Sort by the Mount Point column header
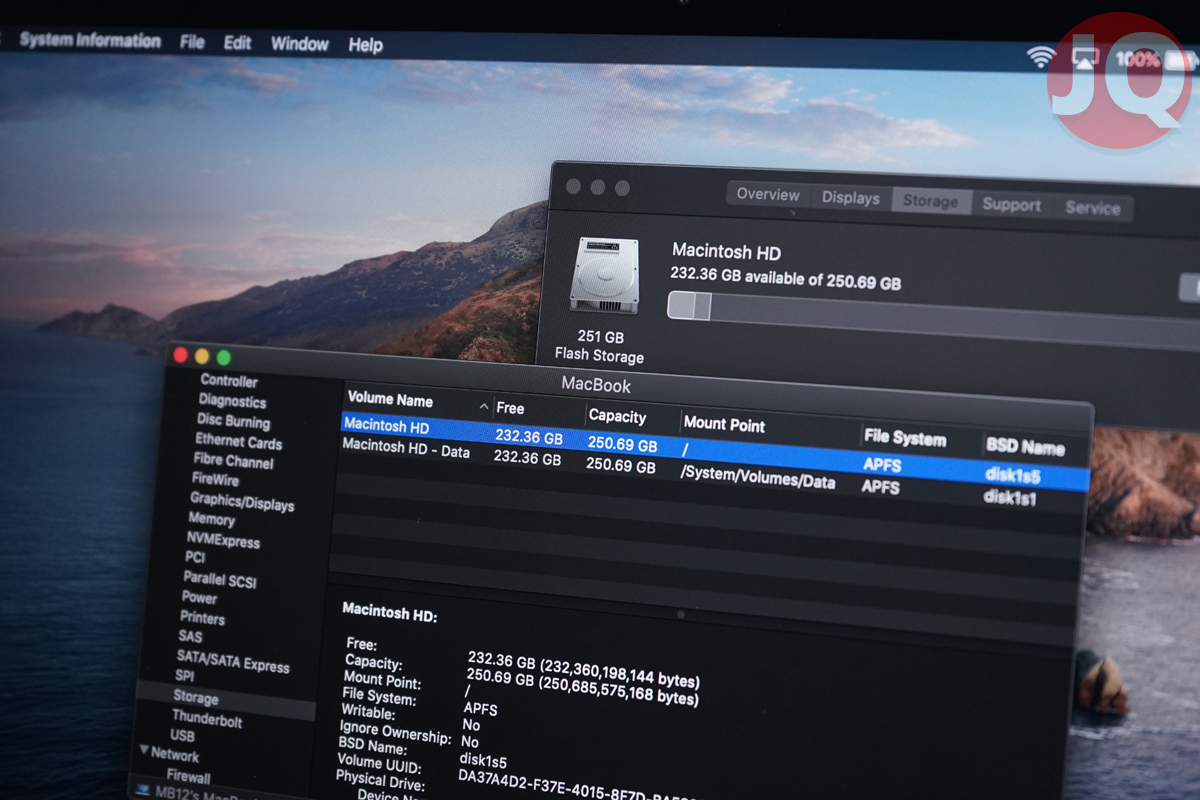1200x800 pixels. (724, 424)
